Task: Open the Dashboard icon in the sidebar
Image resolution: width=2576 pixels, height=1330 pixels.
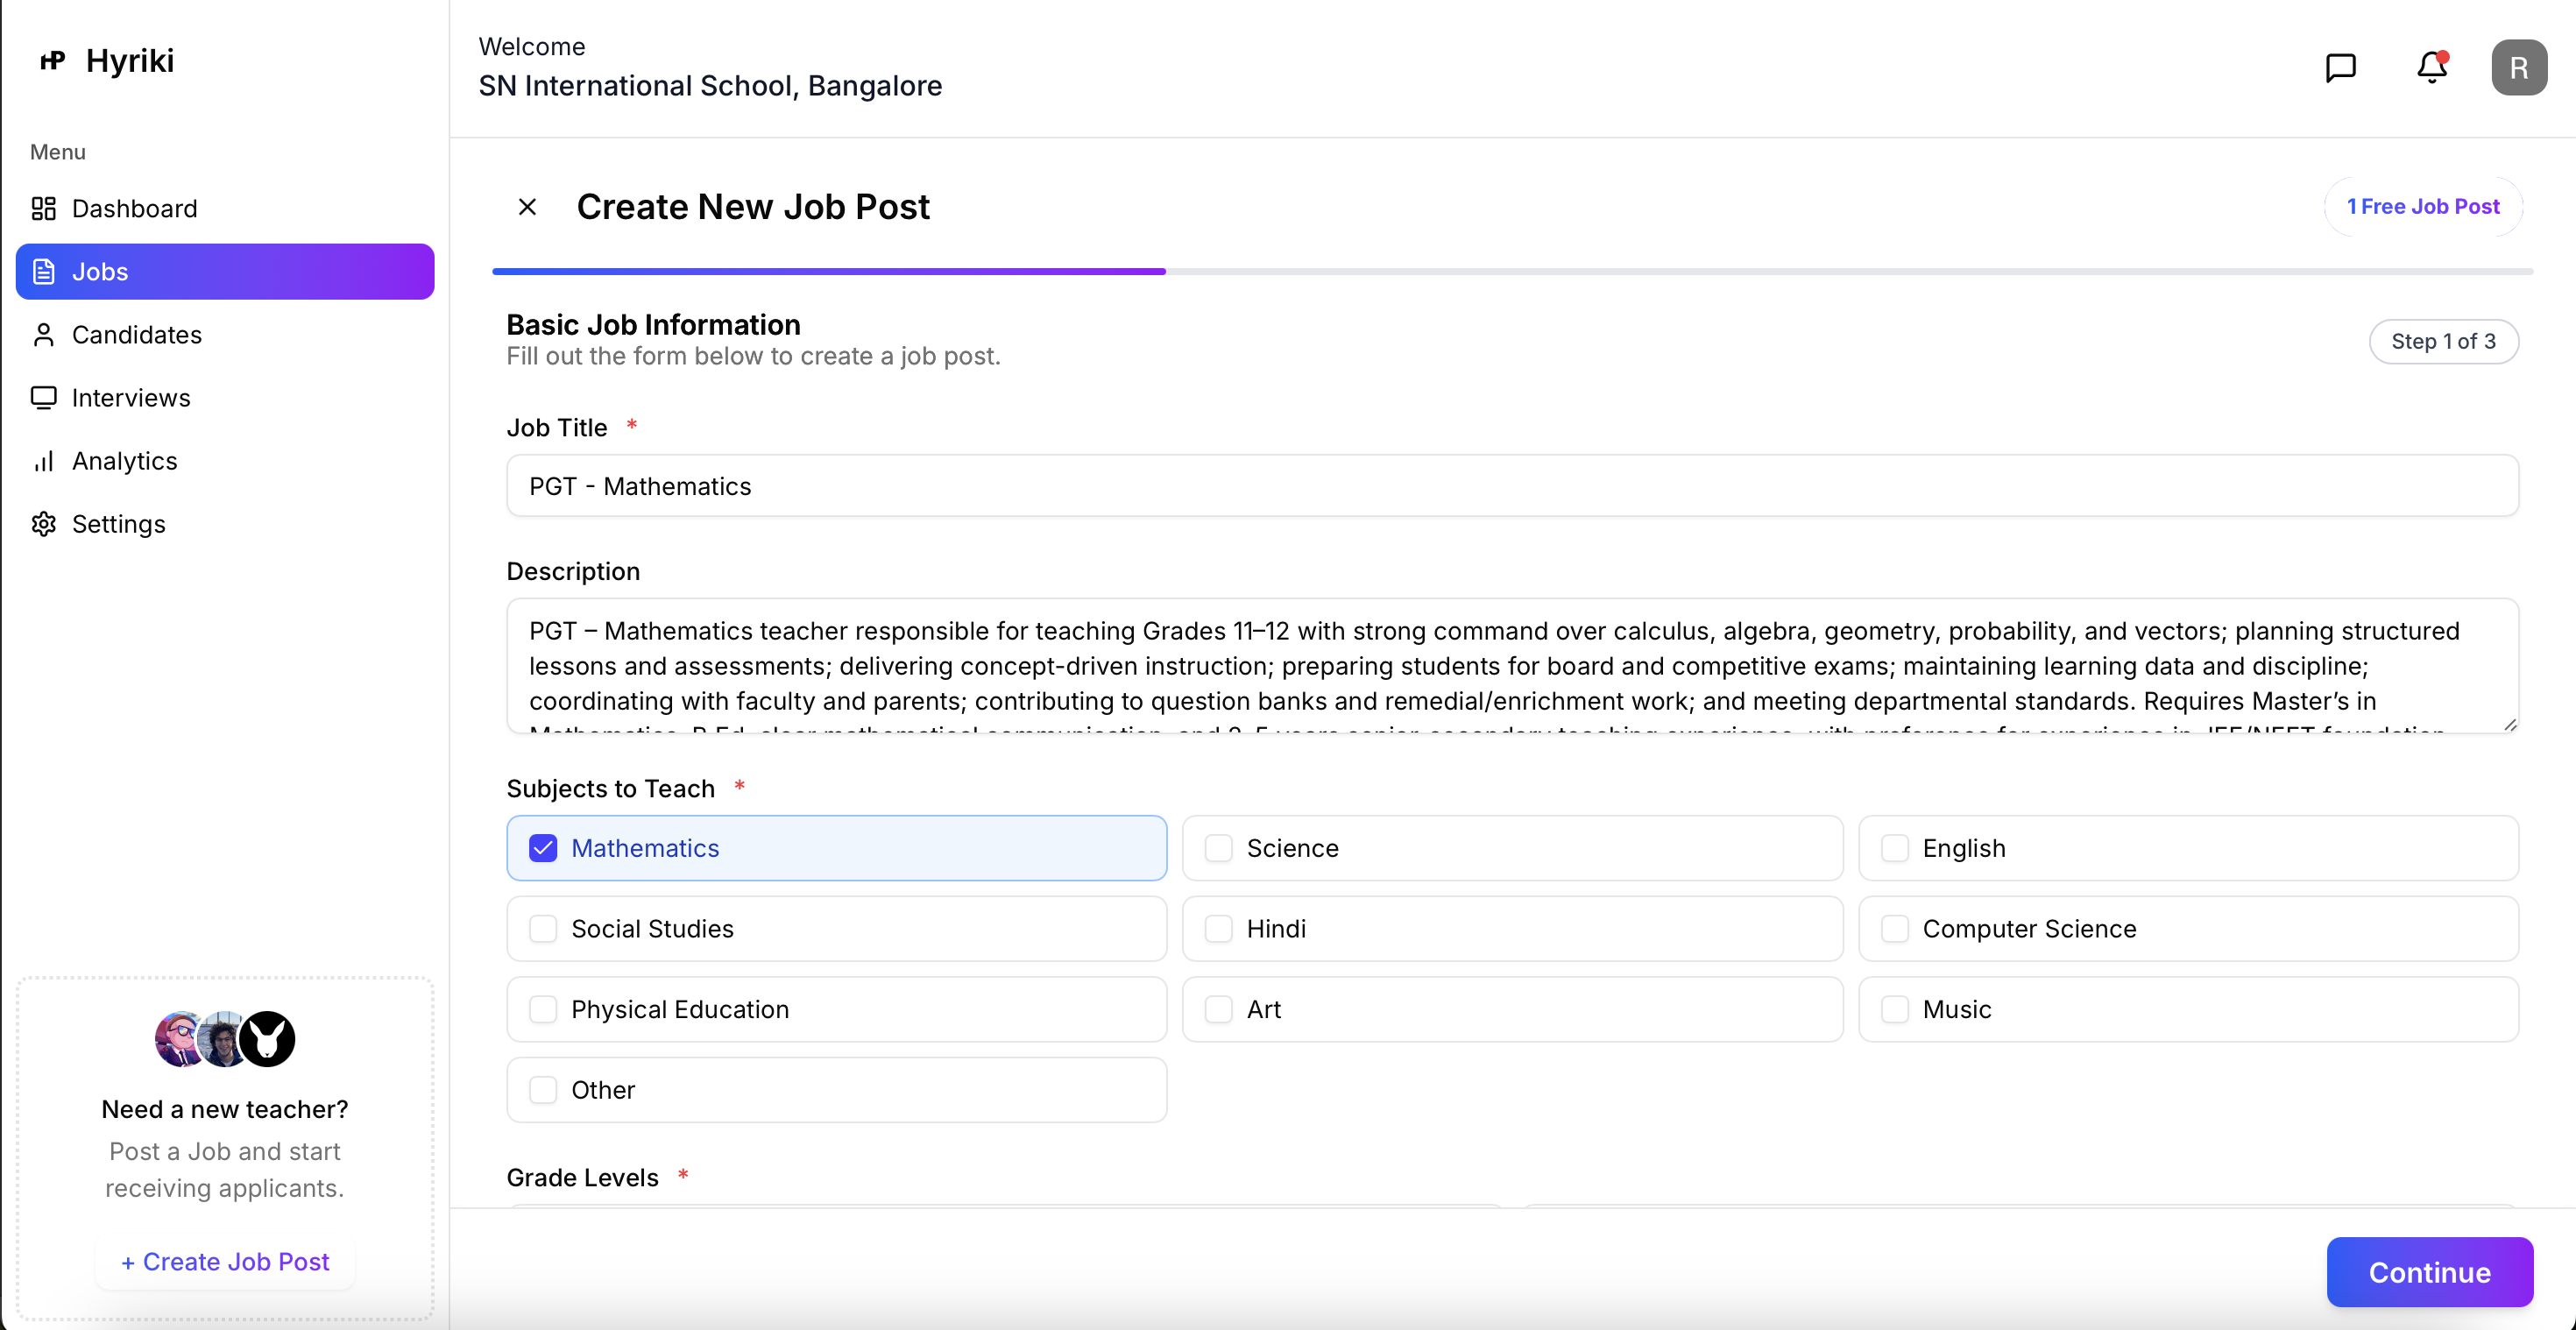Action: point(43,208)
